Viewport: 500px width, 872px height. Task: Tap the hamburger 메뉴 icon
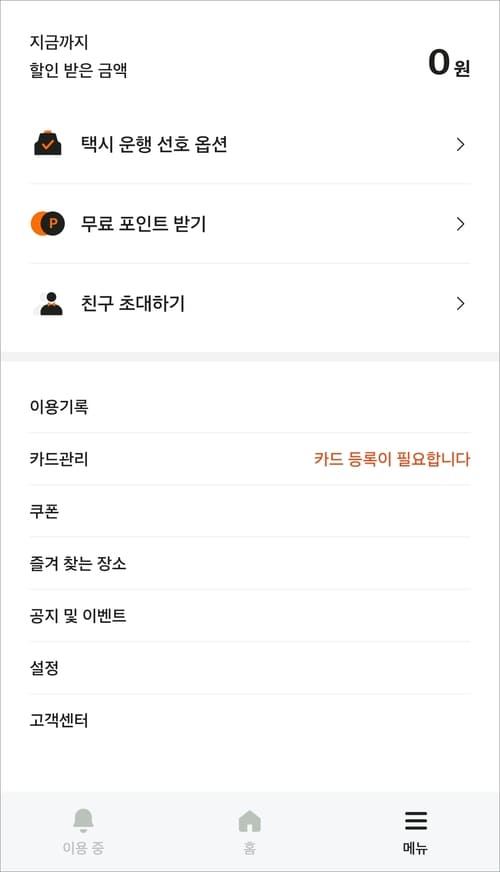point(415,821)
